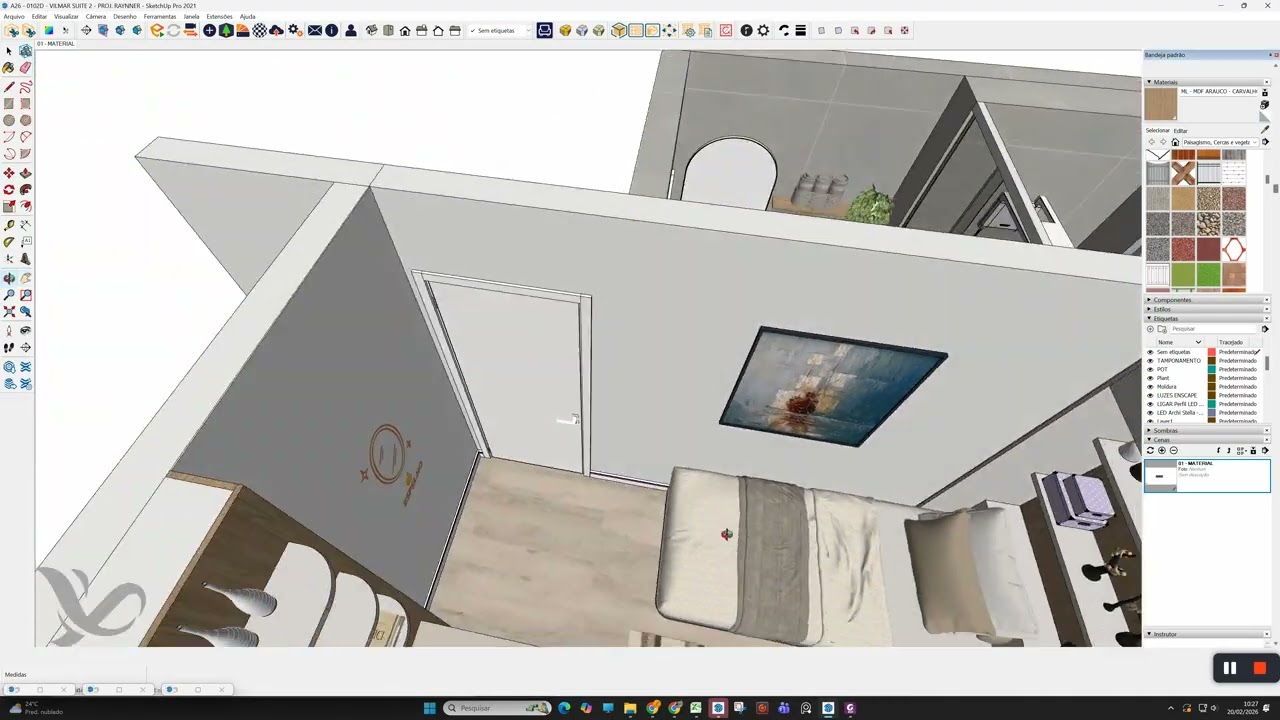Toggle visibility of LIGAR Perfil LED tag

coord(1150,404)
